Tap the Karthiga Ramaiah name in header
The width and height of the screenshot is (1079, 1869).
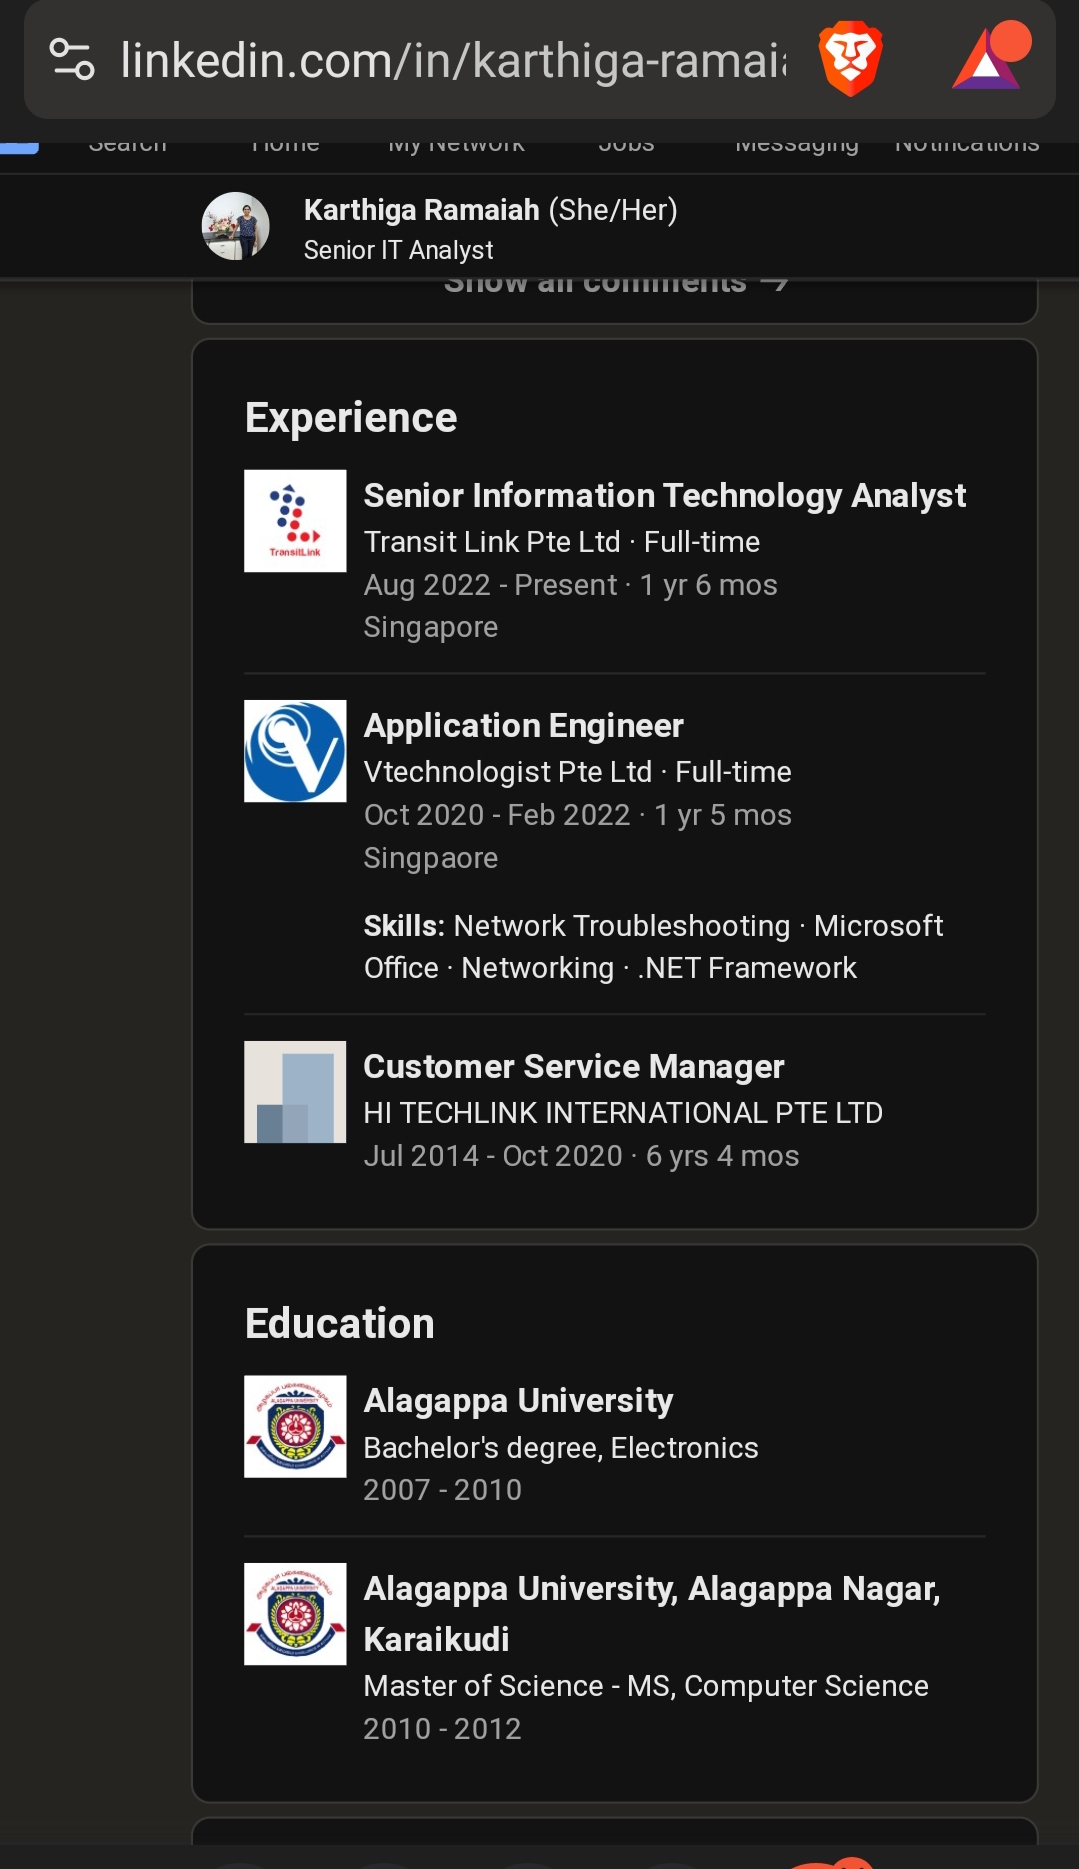[x=421, y=210]
